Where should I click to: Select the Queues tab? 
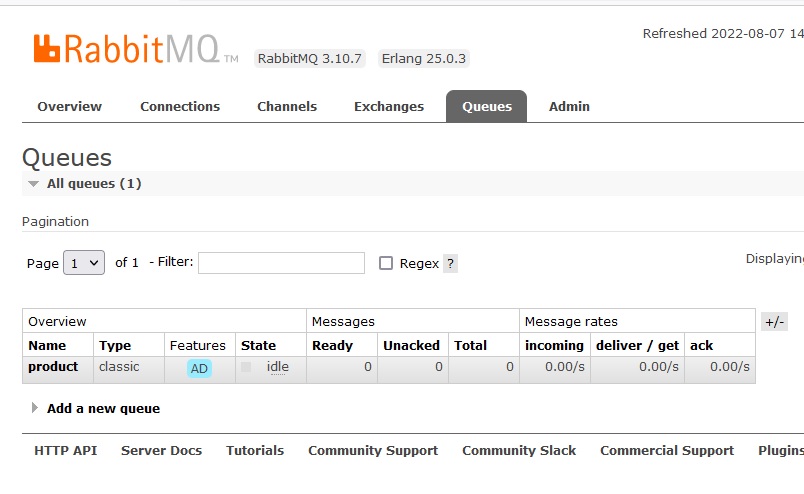(x=487, y=106)
